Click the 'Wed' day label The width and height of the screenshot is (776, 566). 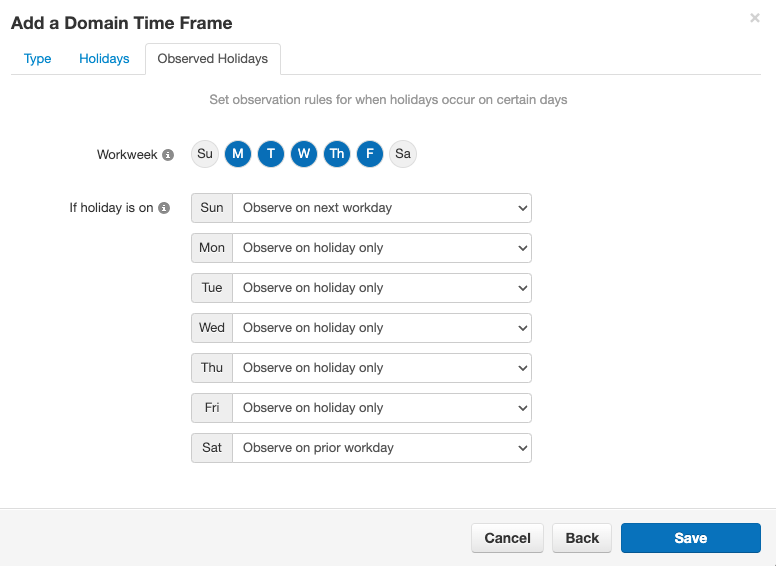pyautogui.click(x=212, y=328)
